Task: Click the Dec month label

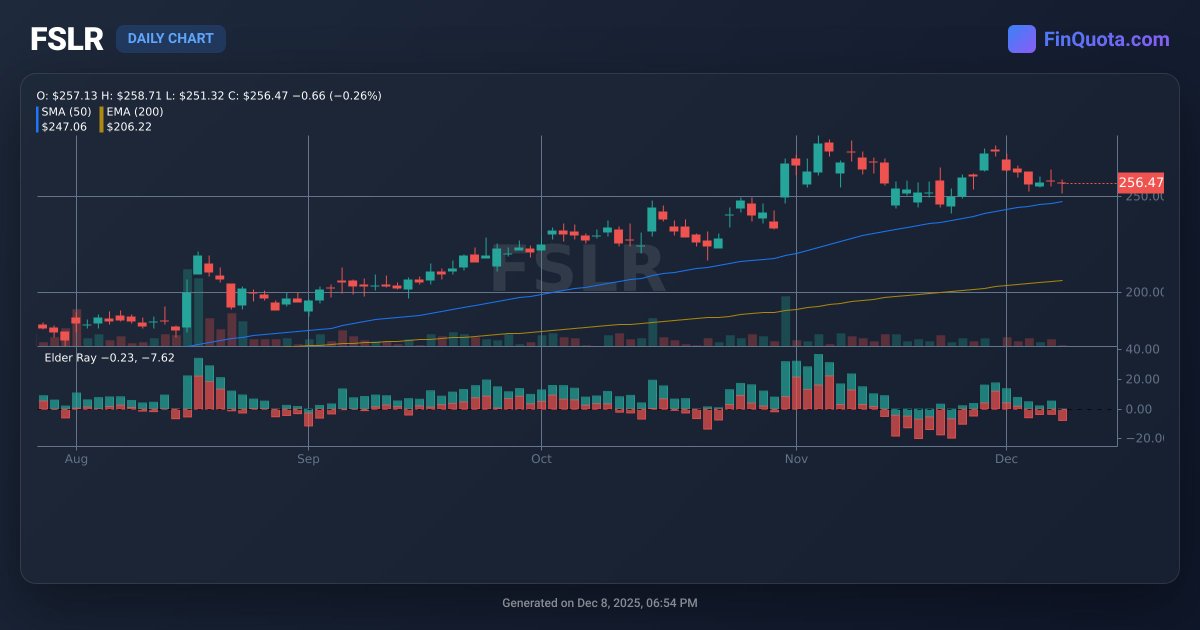Action: (x=1007, y=459)
